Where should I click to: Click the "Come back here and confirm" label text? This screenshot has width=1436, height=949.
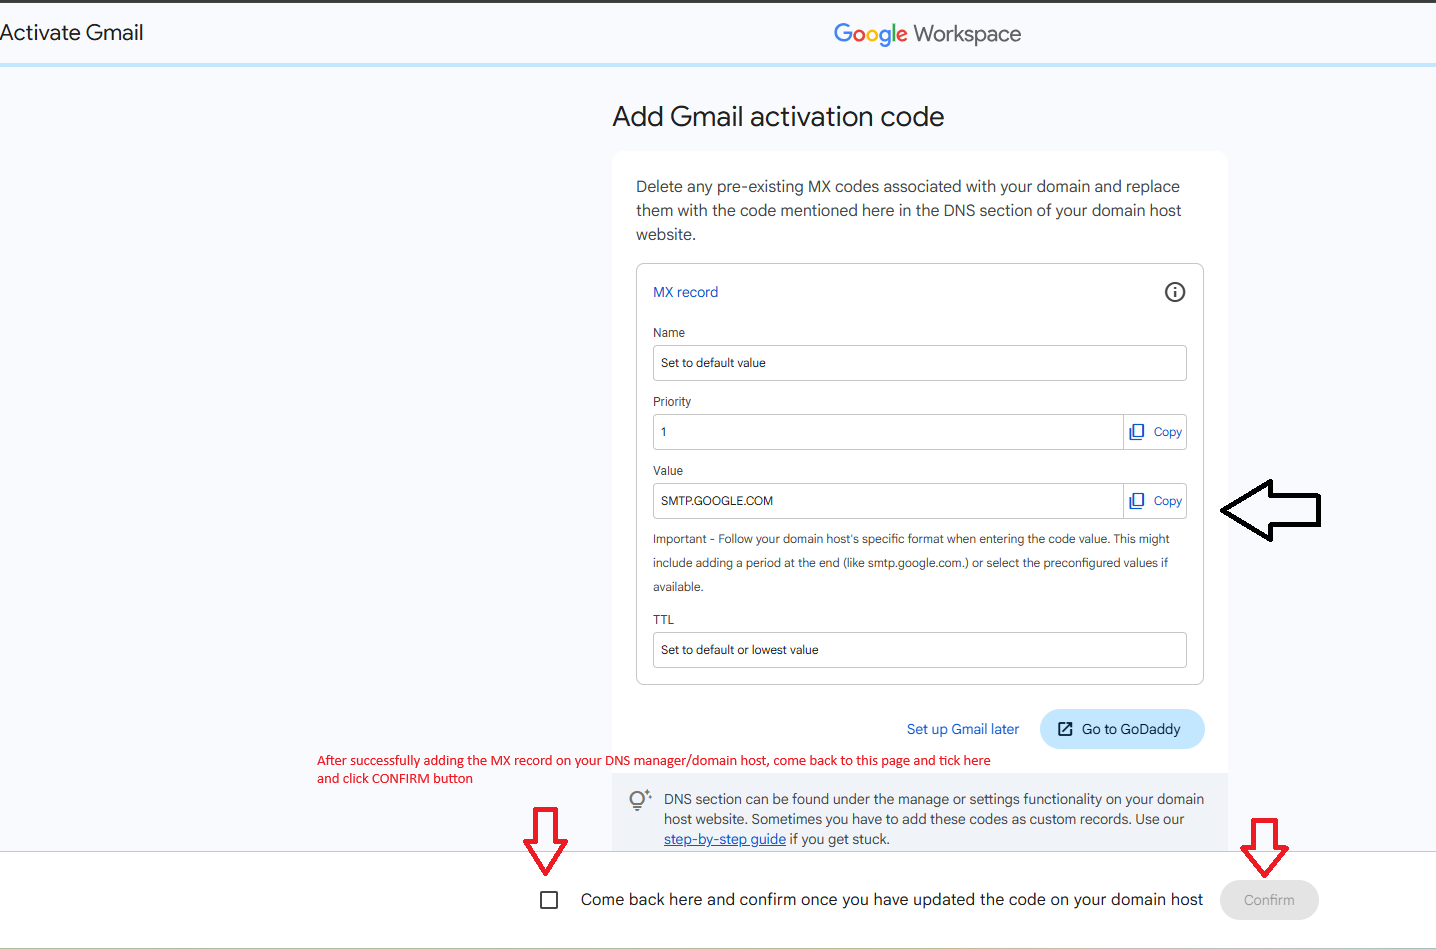click(x=891, y=900)
